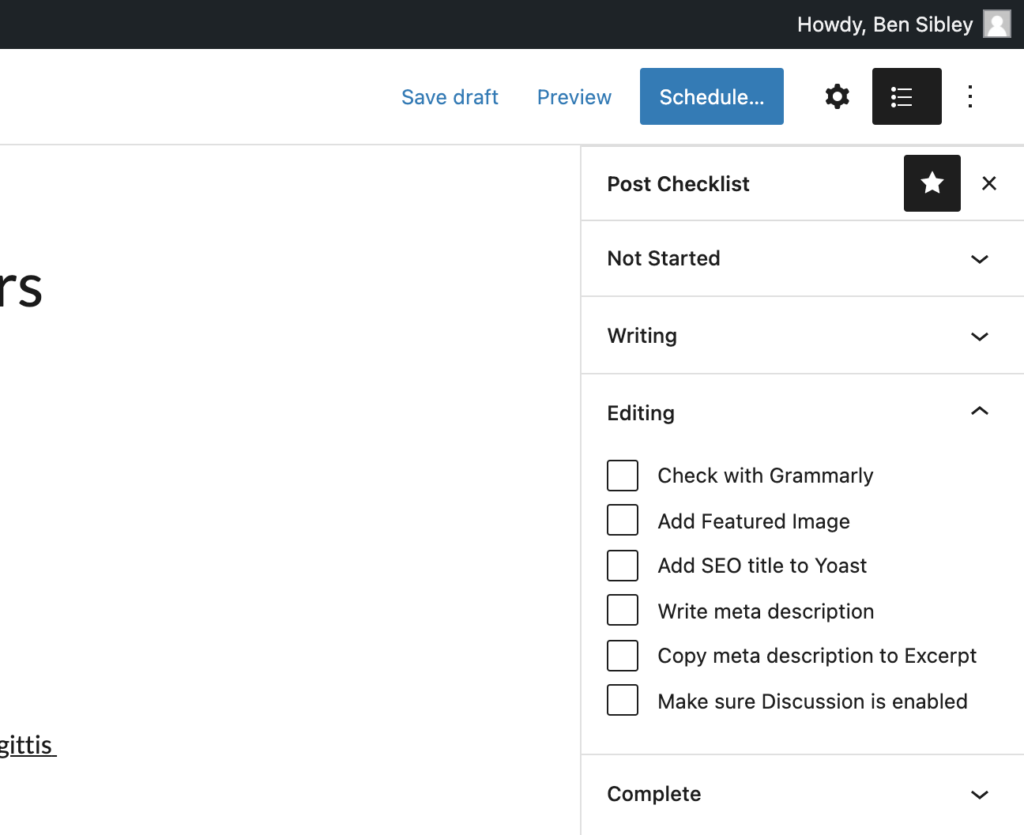
Task: Check Copy meta description to Excerpt
Action: point(622,655)
